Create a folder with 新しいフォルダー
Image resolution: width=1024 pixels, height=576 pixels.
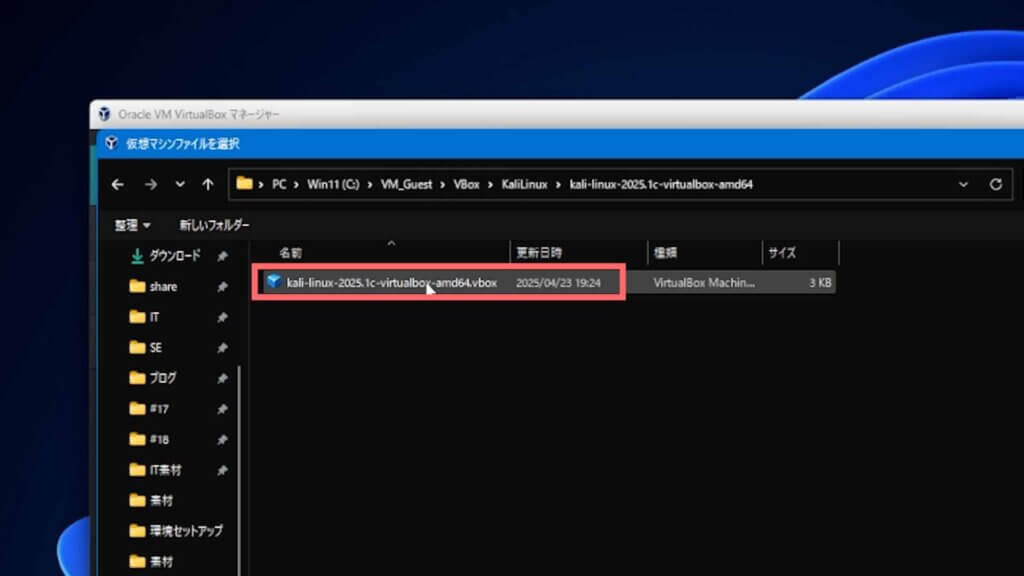(x=214, y=225)
